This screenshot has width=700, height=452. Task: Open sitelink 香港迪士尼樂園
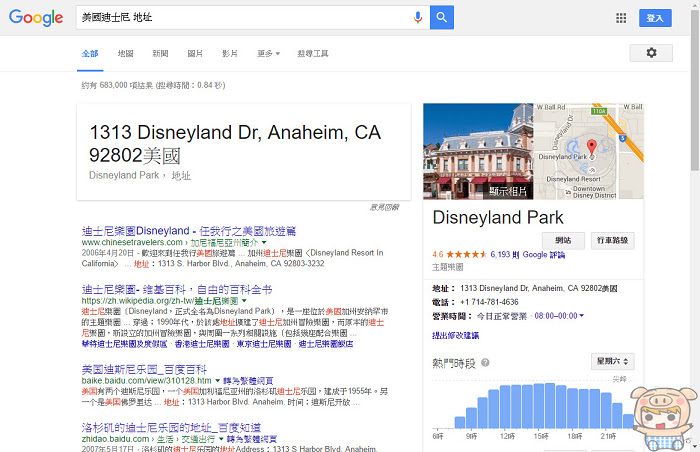tap(202, 344)
